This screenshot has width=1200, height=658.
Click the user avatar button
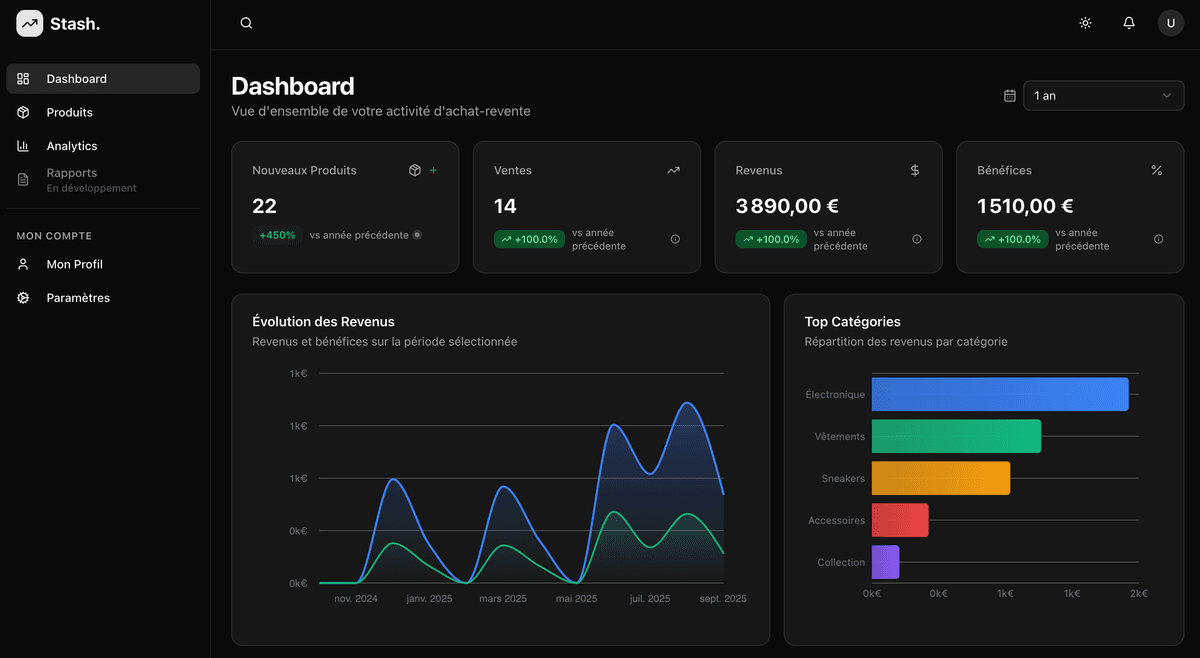coord(1170,23)
